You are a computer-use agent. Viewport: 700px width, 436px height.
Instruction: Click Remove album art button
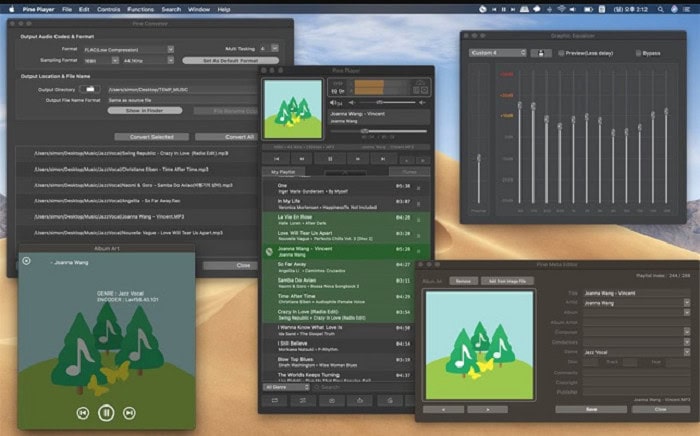click(463, 281)
